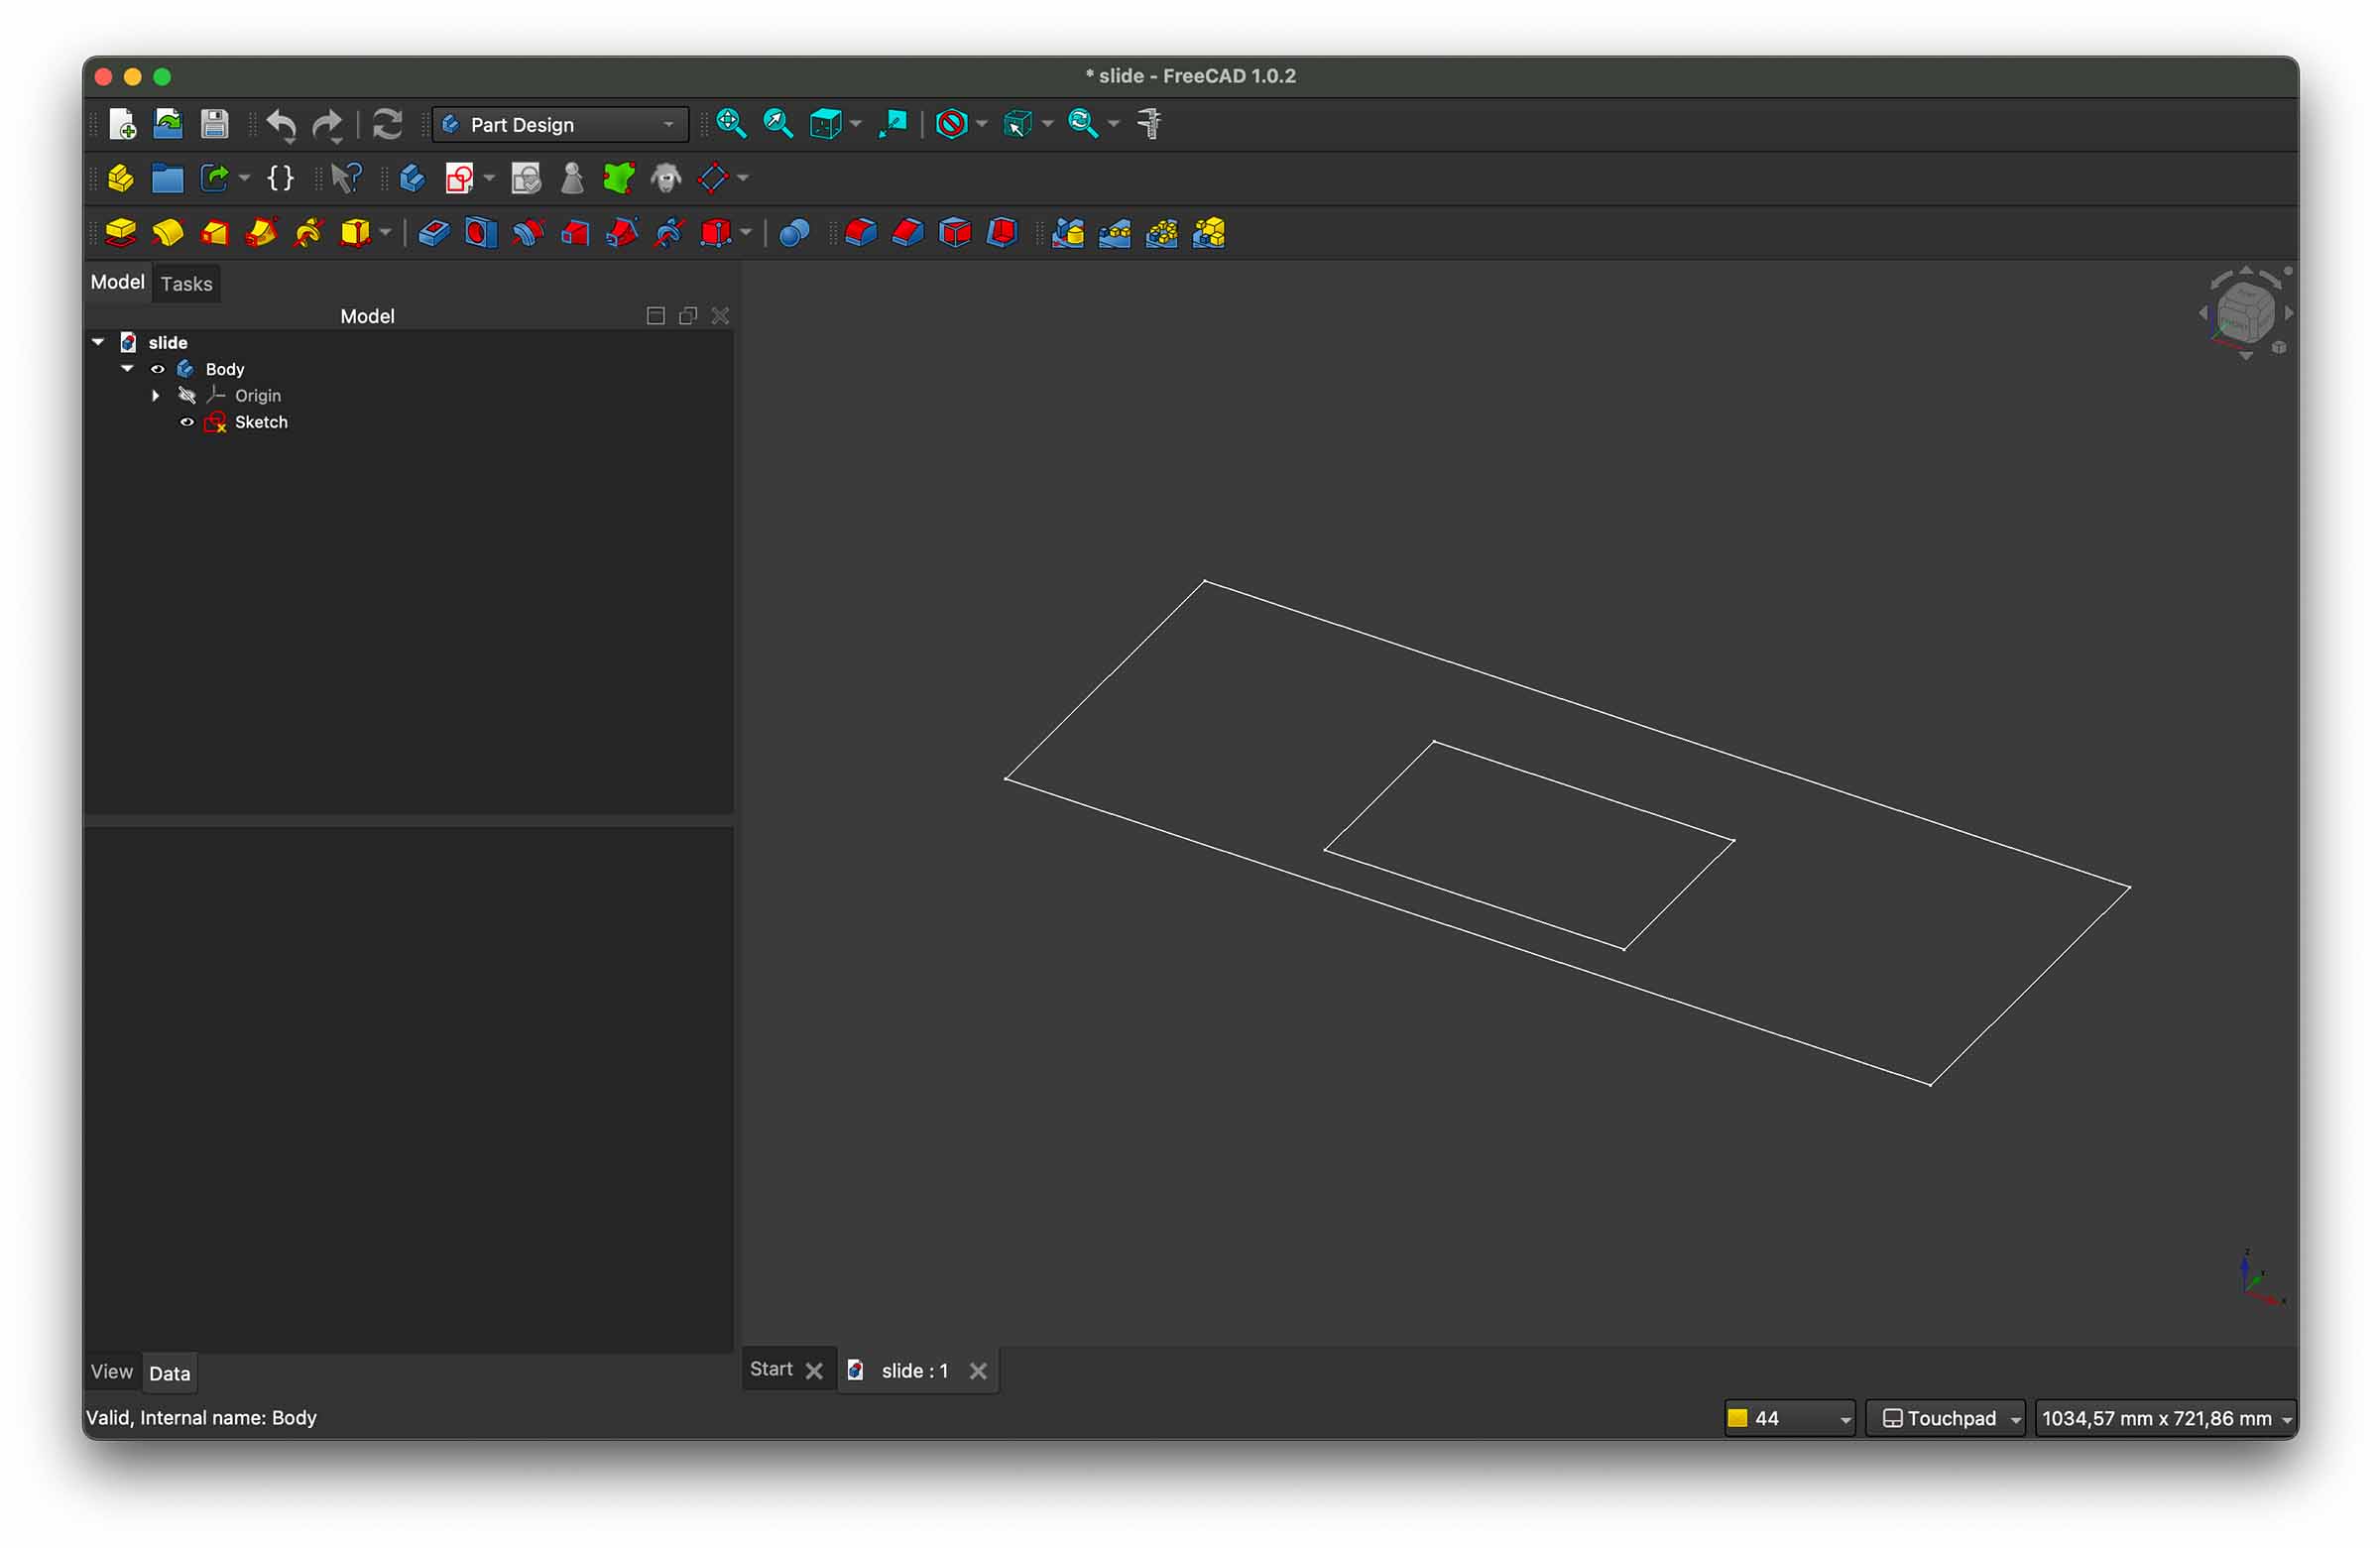Click the Chamfer tool icon
2380x1548 pixels.
907,233
